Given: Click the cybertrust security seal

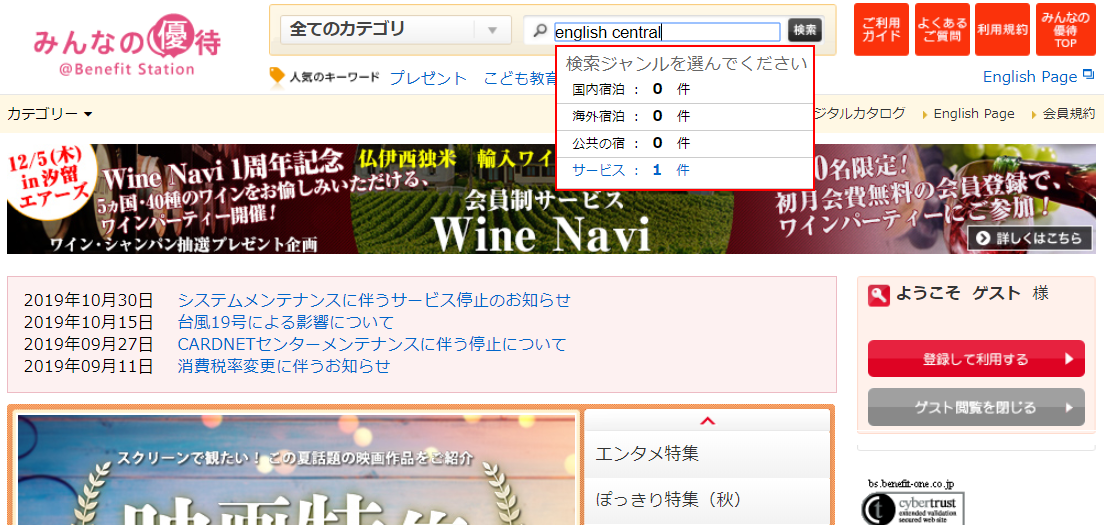Looking at the screenshot, I should pos(912,507).
